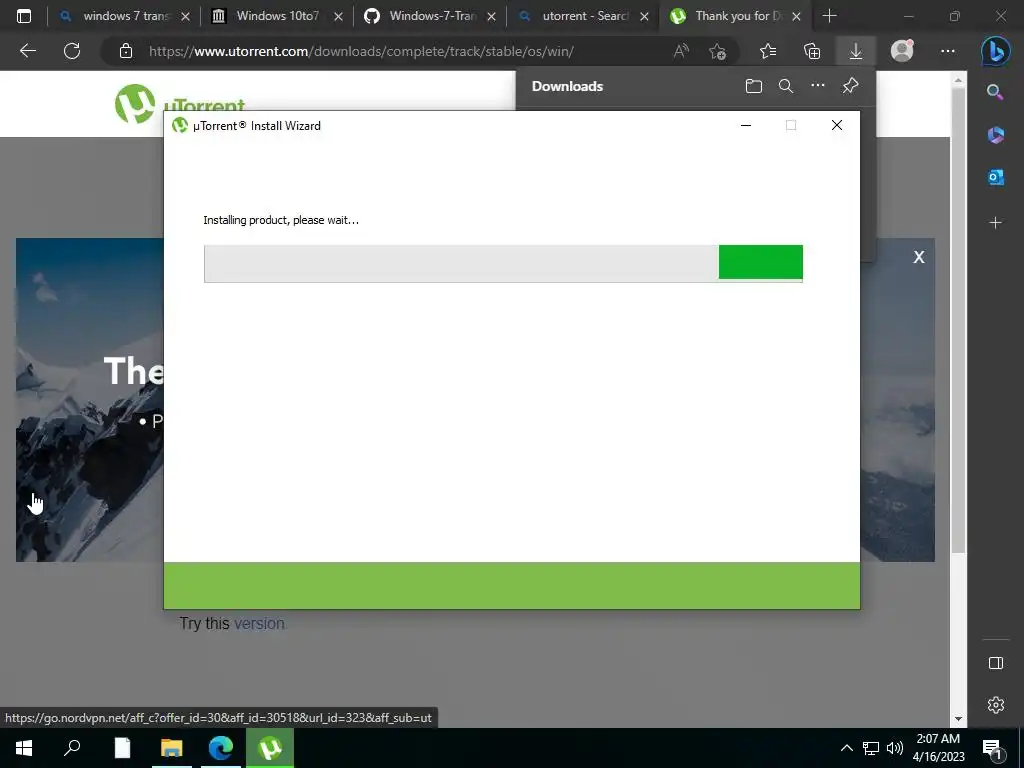Open the Favorites list icon
Image resolution: width=1024 pixels, height=768 pixels.
768,51
